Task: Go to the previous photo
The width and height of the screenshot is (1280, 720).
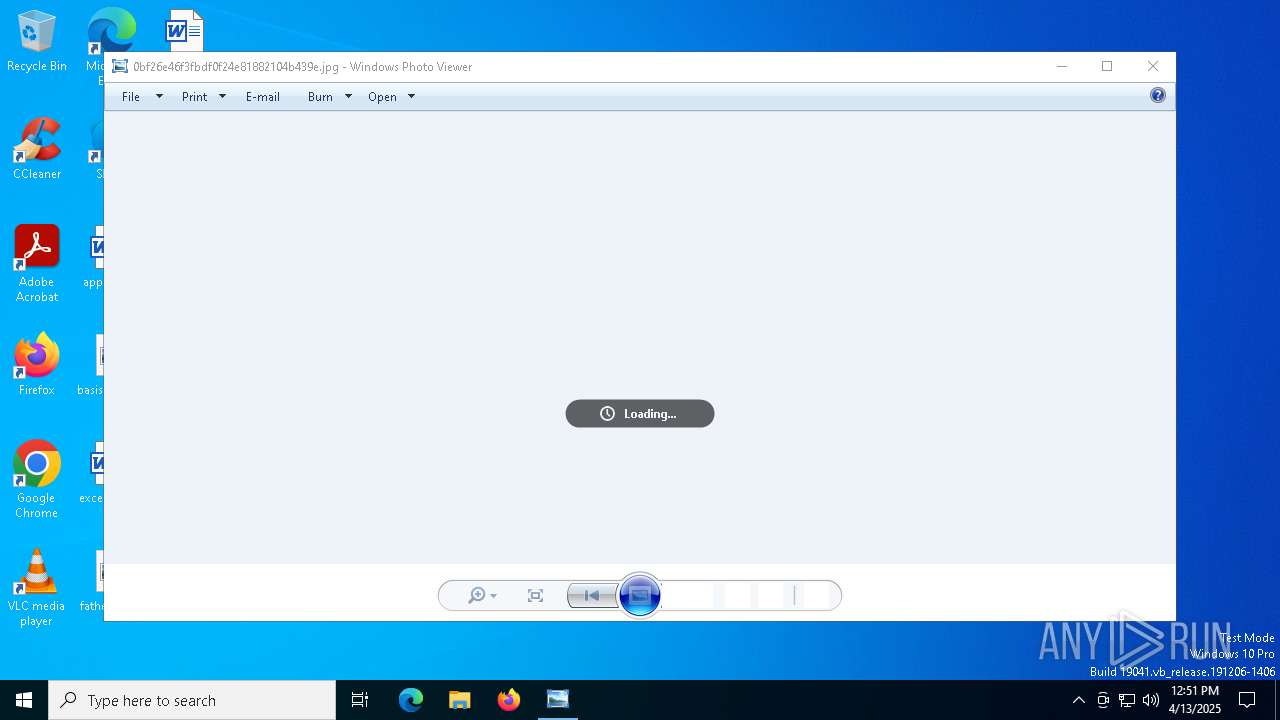Action: 592,596
